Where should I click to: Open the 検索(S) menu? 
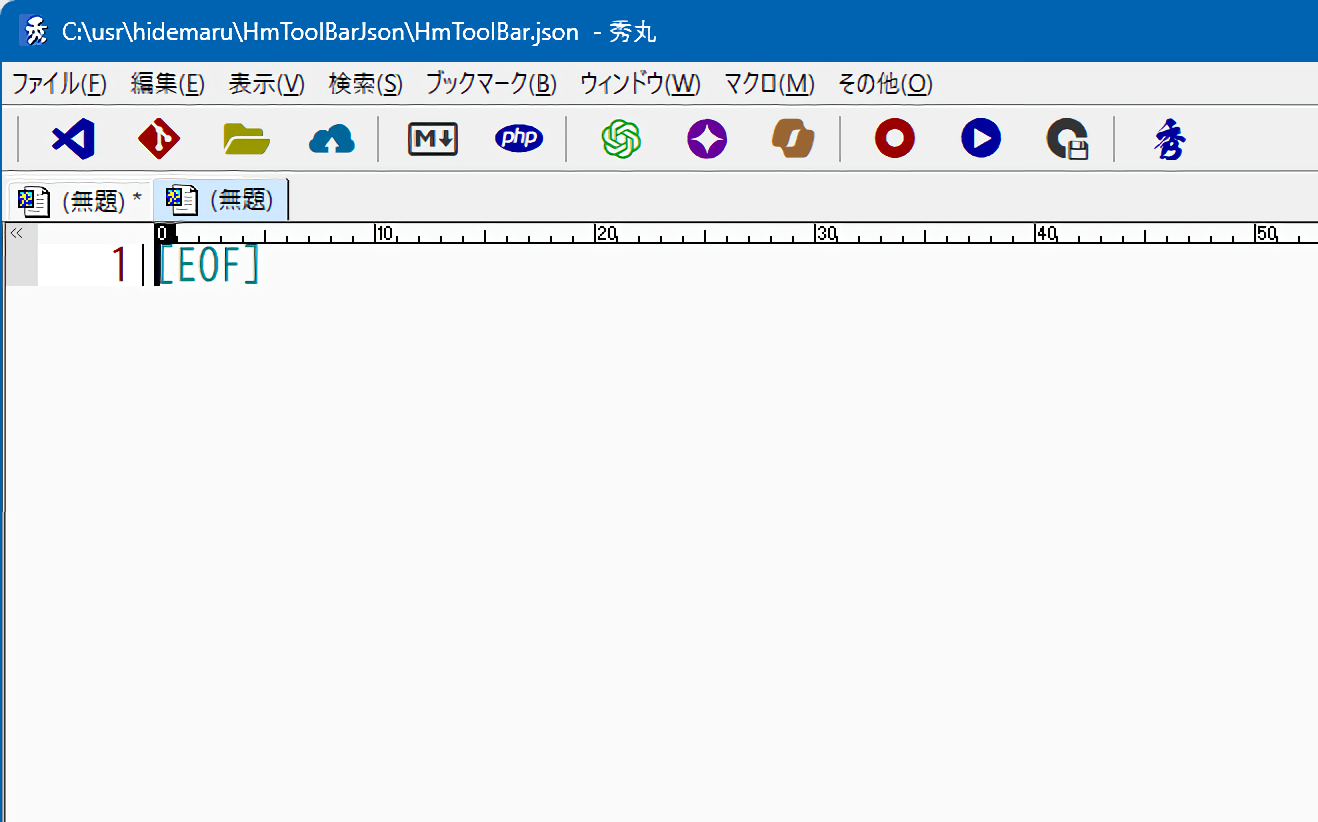365,84
